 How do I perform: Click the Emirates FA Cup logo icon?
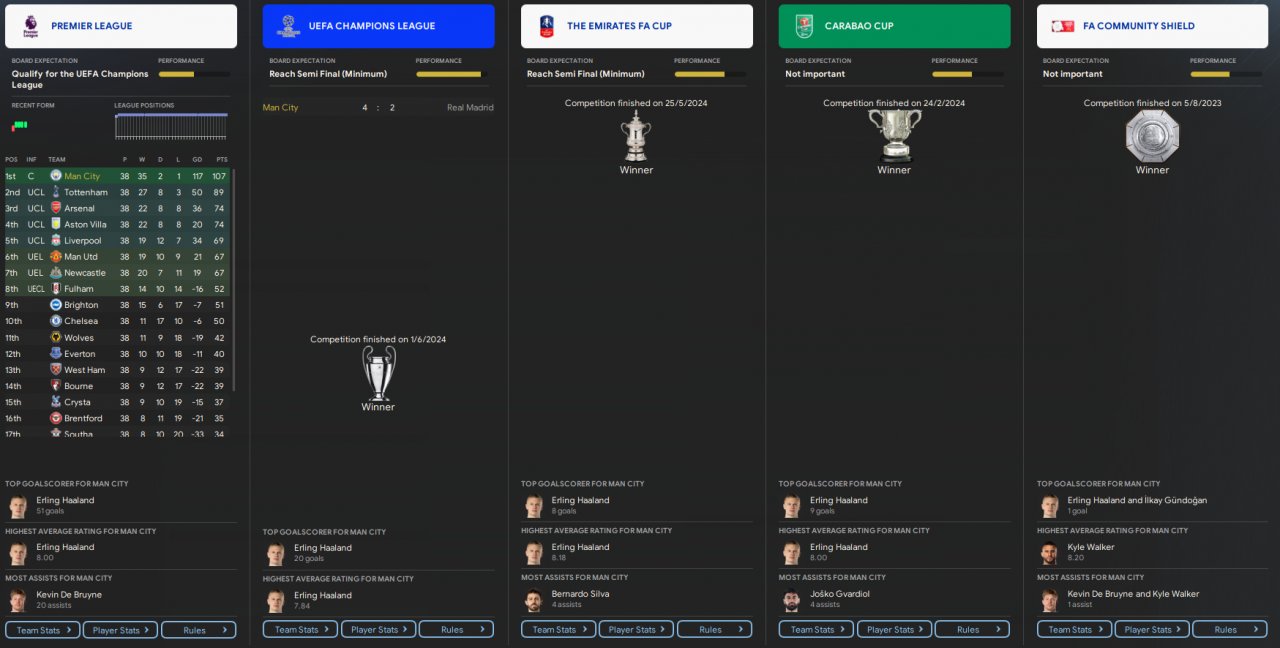(546, 26)
